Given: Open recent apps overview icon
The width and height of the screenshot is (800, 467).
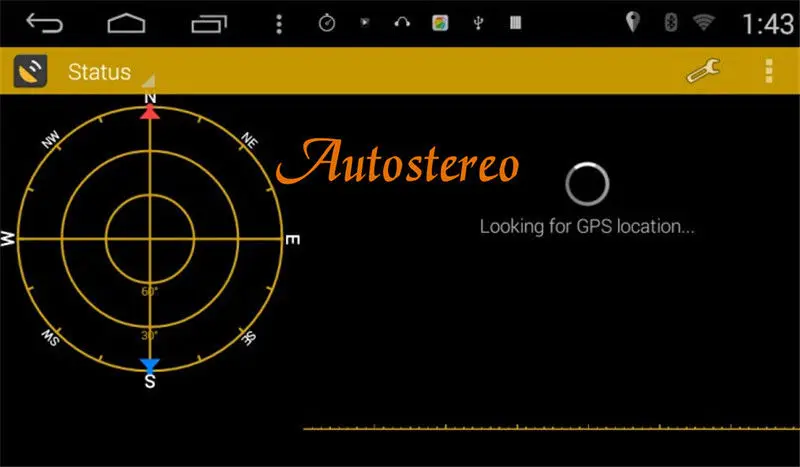Looking at the screenshot, I should point(209,24).
